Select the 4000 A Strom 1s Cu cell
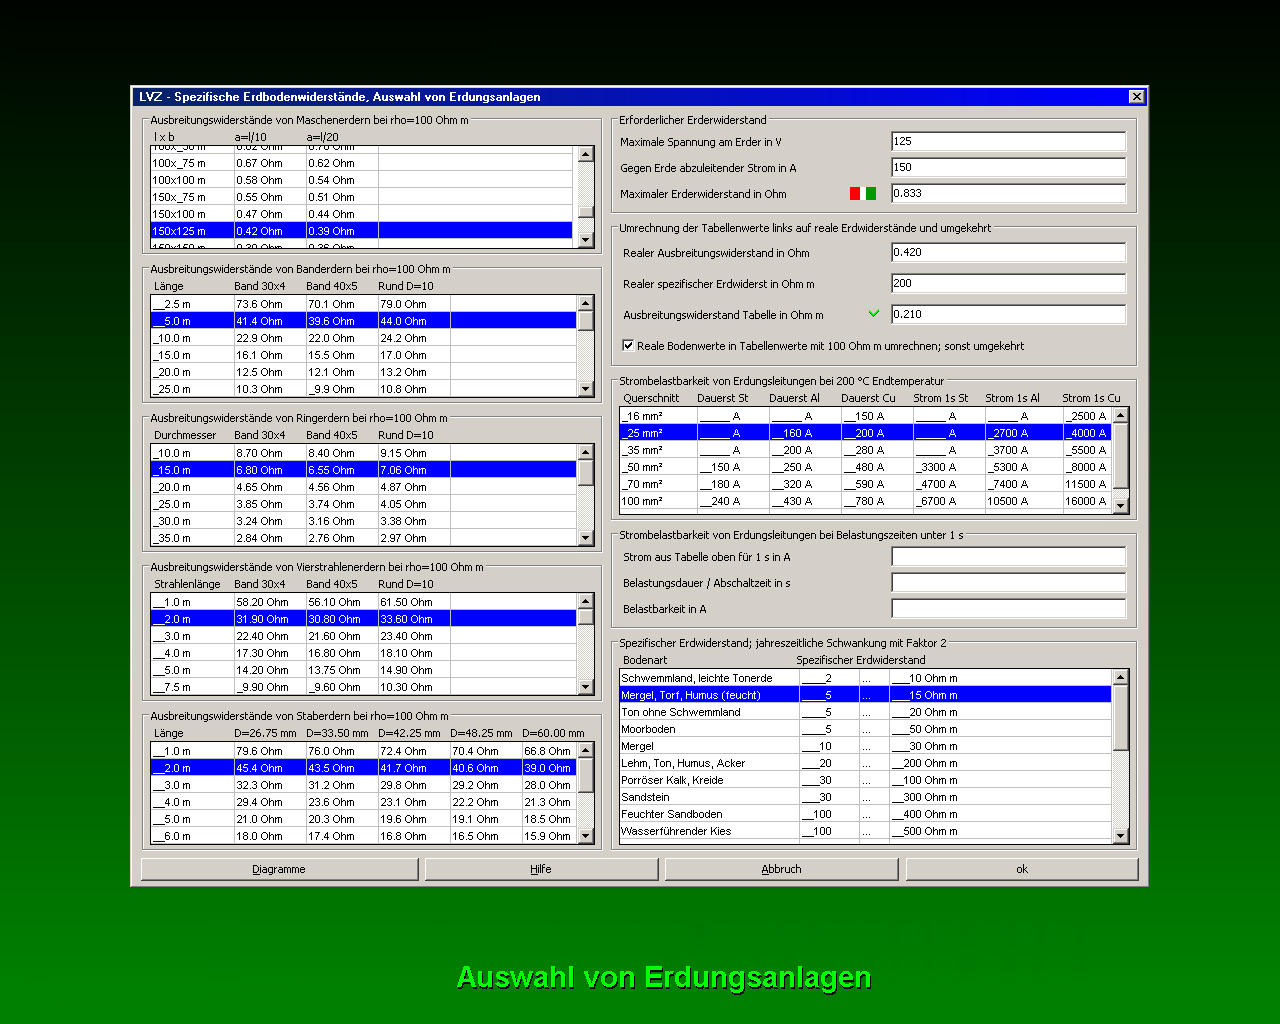This screenshot has width=1280, height=1024. tap(1086, 433)
